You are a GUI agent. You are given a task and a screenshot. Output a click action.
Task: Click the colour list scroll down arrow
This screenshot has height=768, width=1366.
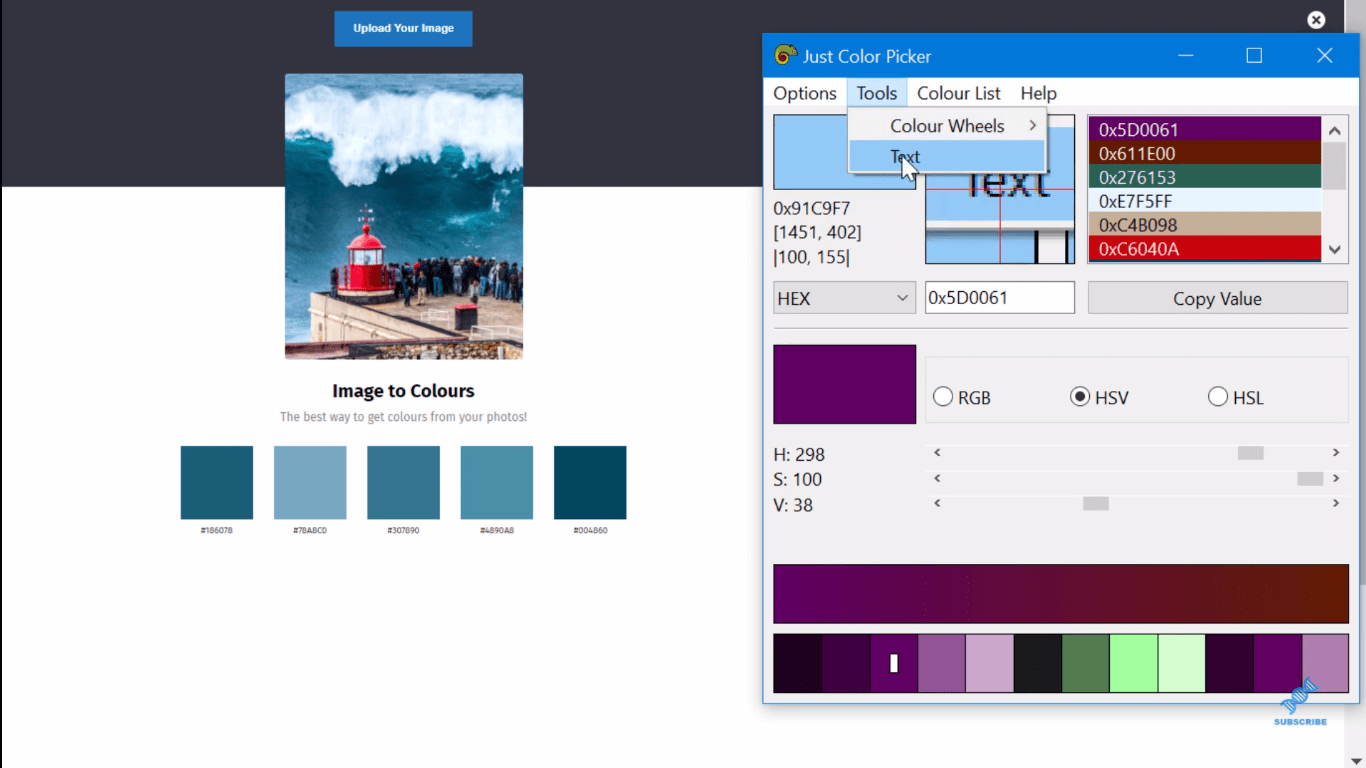(x=1334, y=249)
